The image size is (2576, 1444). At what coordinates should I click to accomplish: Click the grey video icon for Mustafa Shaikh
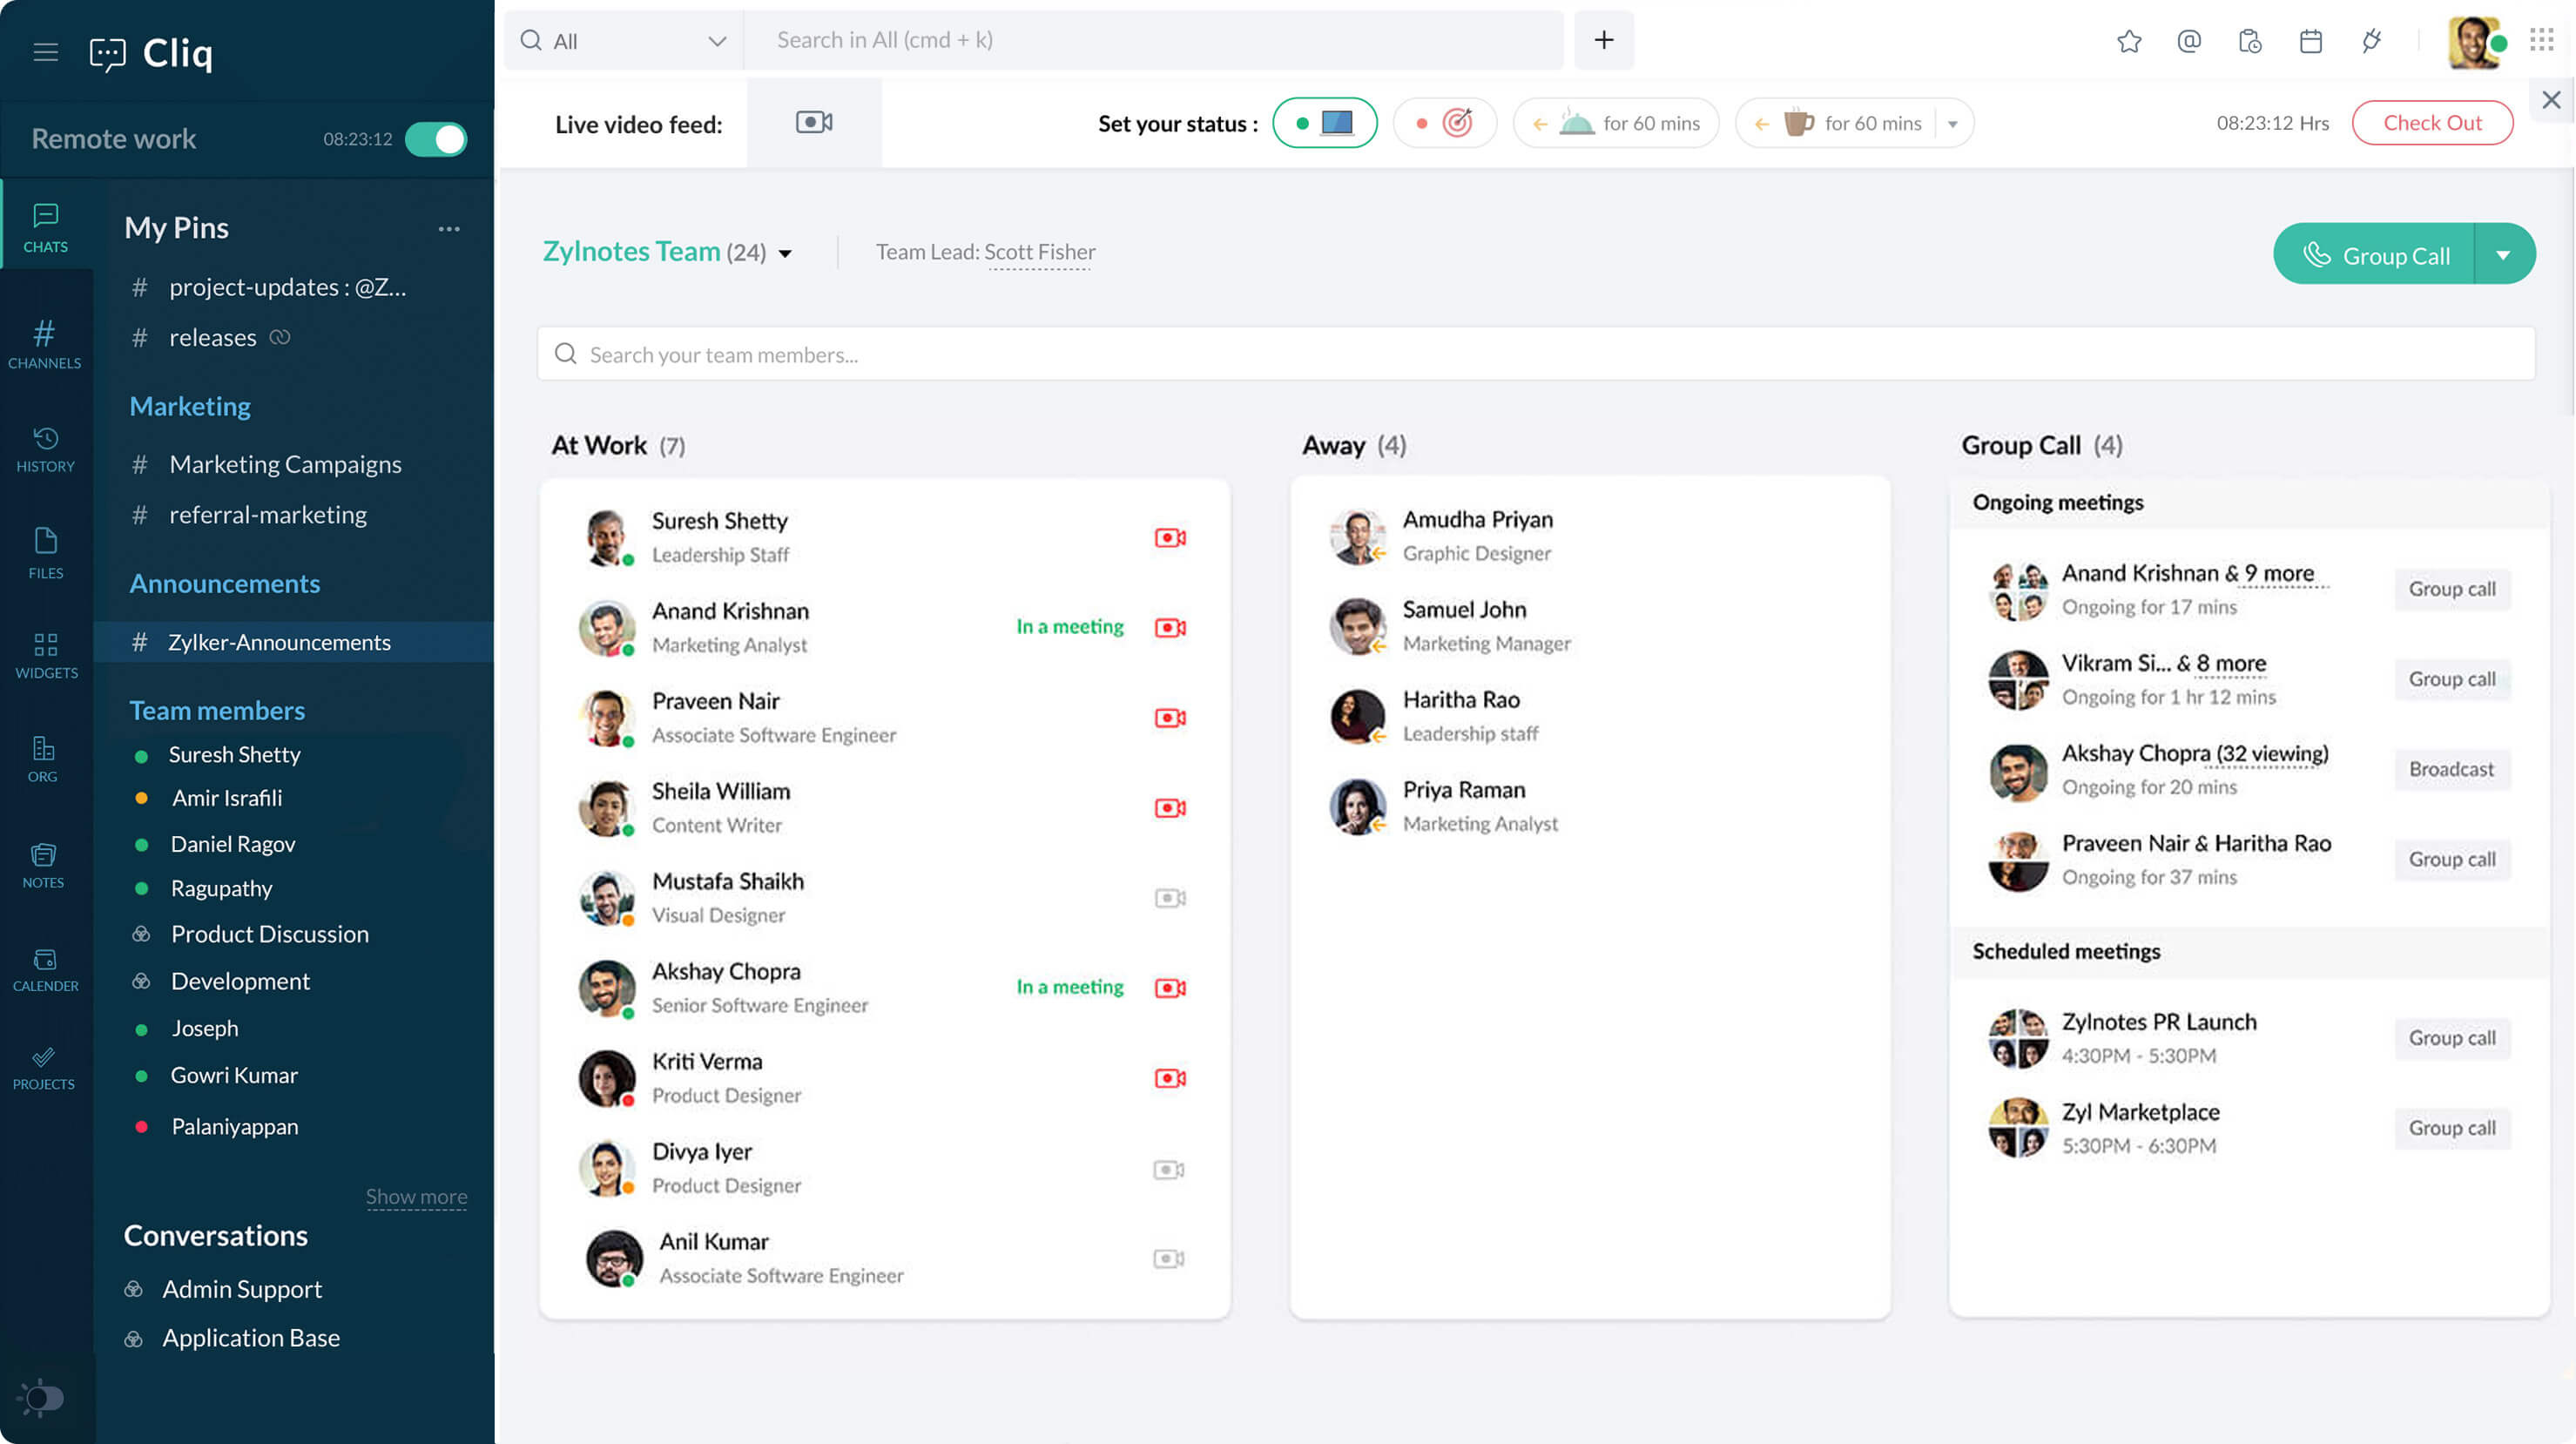click(1170, 897)
